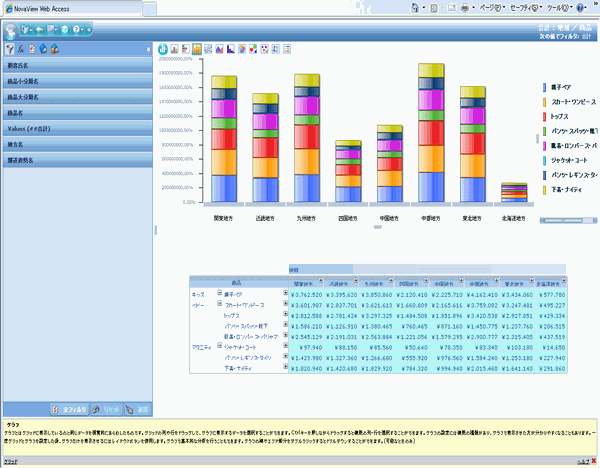Expand the トップス row plus icon
The width and height of the screenshot is (600, 468).
pyautogui.click(x=285, y=314)
